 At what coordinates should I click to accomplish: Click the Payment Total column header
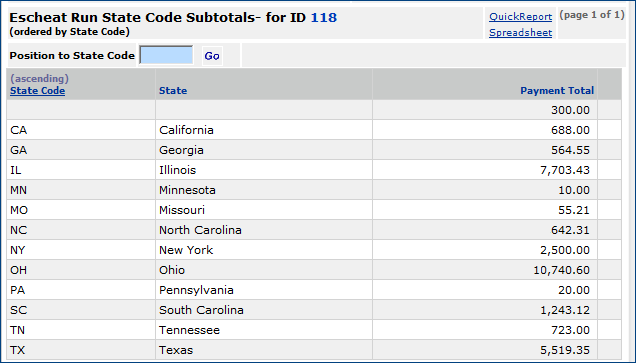pyautogui.click(x=557, y=90)
